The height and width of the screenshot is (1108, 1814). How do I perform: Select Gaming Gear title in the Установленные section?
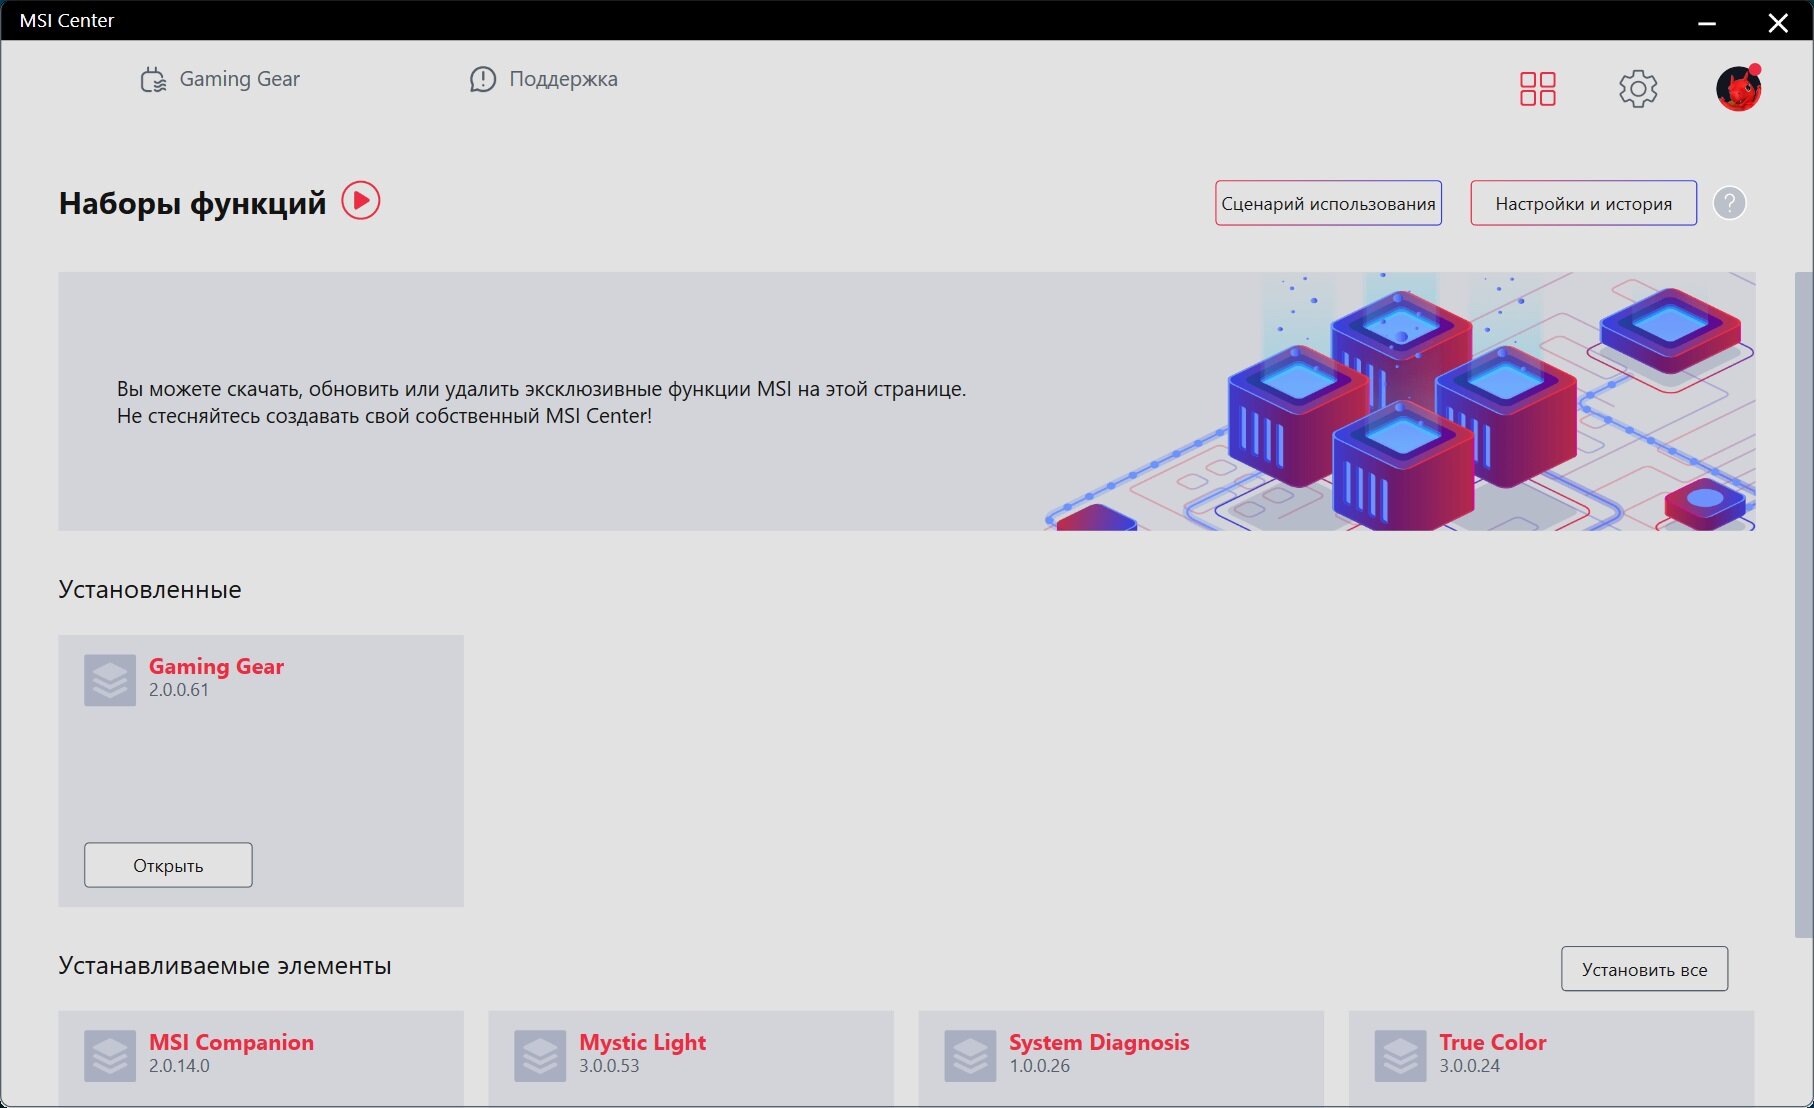tap(216, 667)
